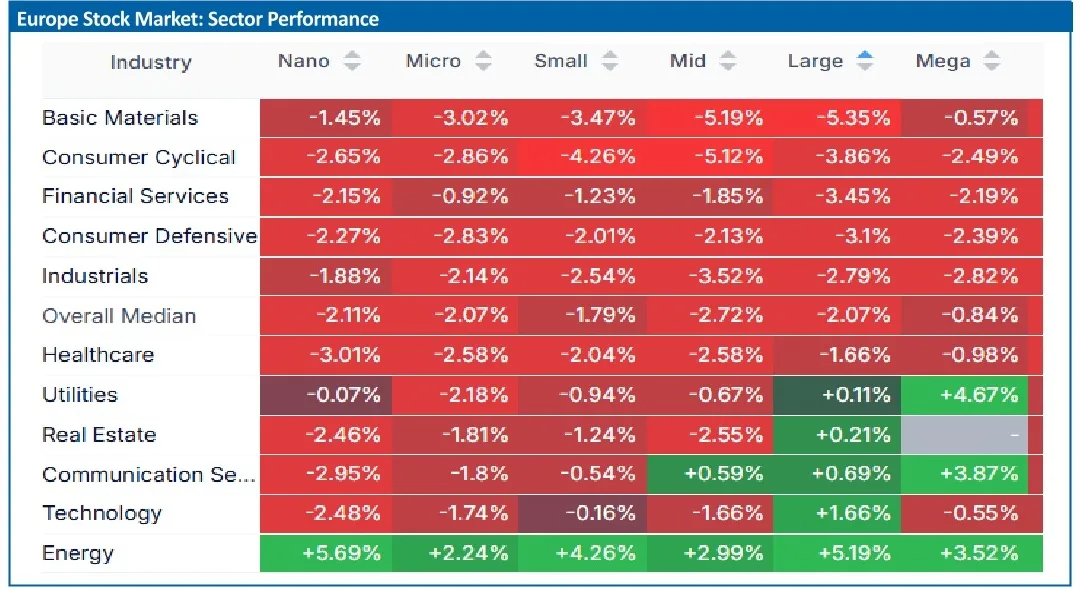Click the active Large sort icon
The width and height of the screenshot is (1080, 590).
tap(865, 62)
